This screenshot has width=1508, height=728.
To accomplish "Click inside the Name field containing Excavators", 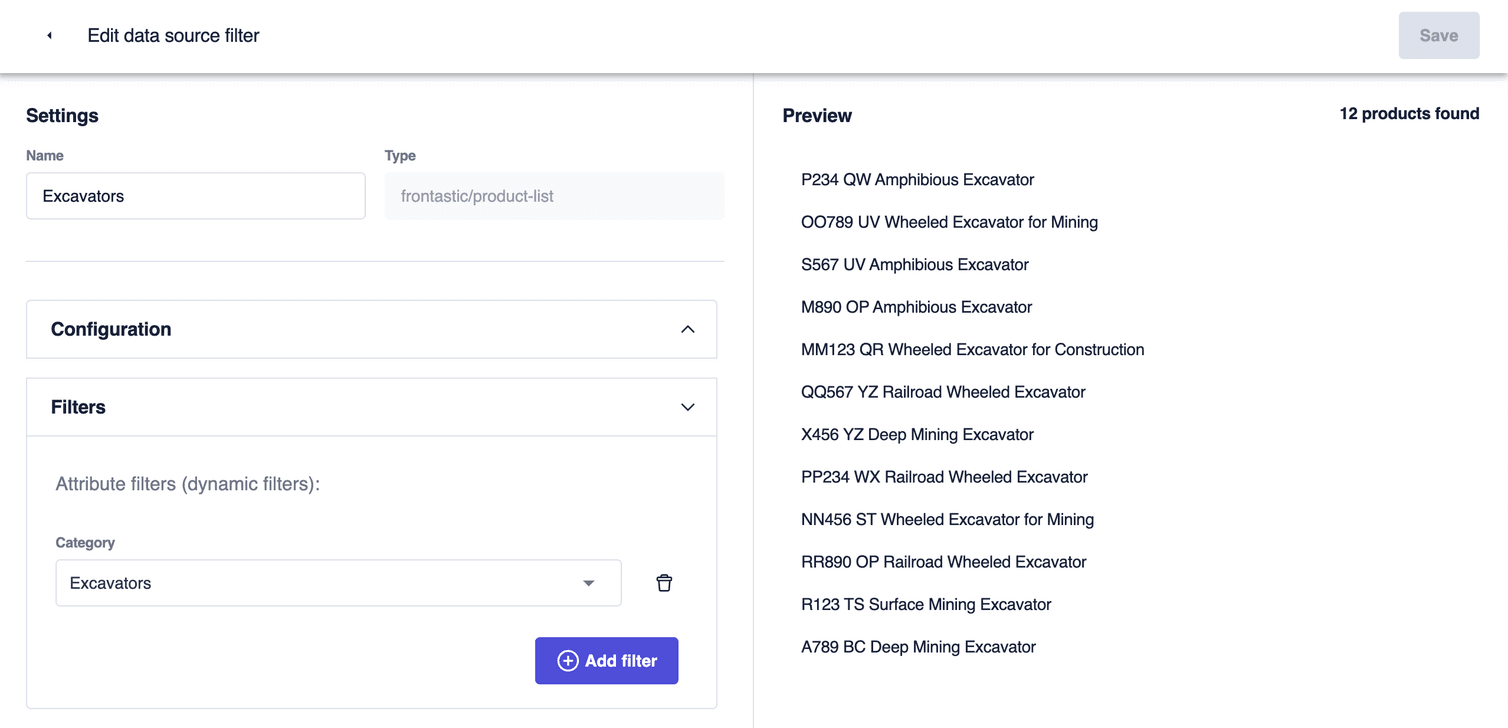I will tap(195, 195).
